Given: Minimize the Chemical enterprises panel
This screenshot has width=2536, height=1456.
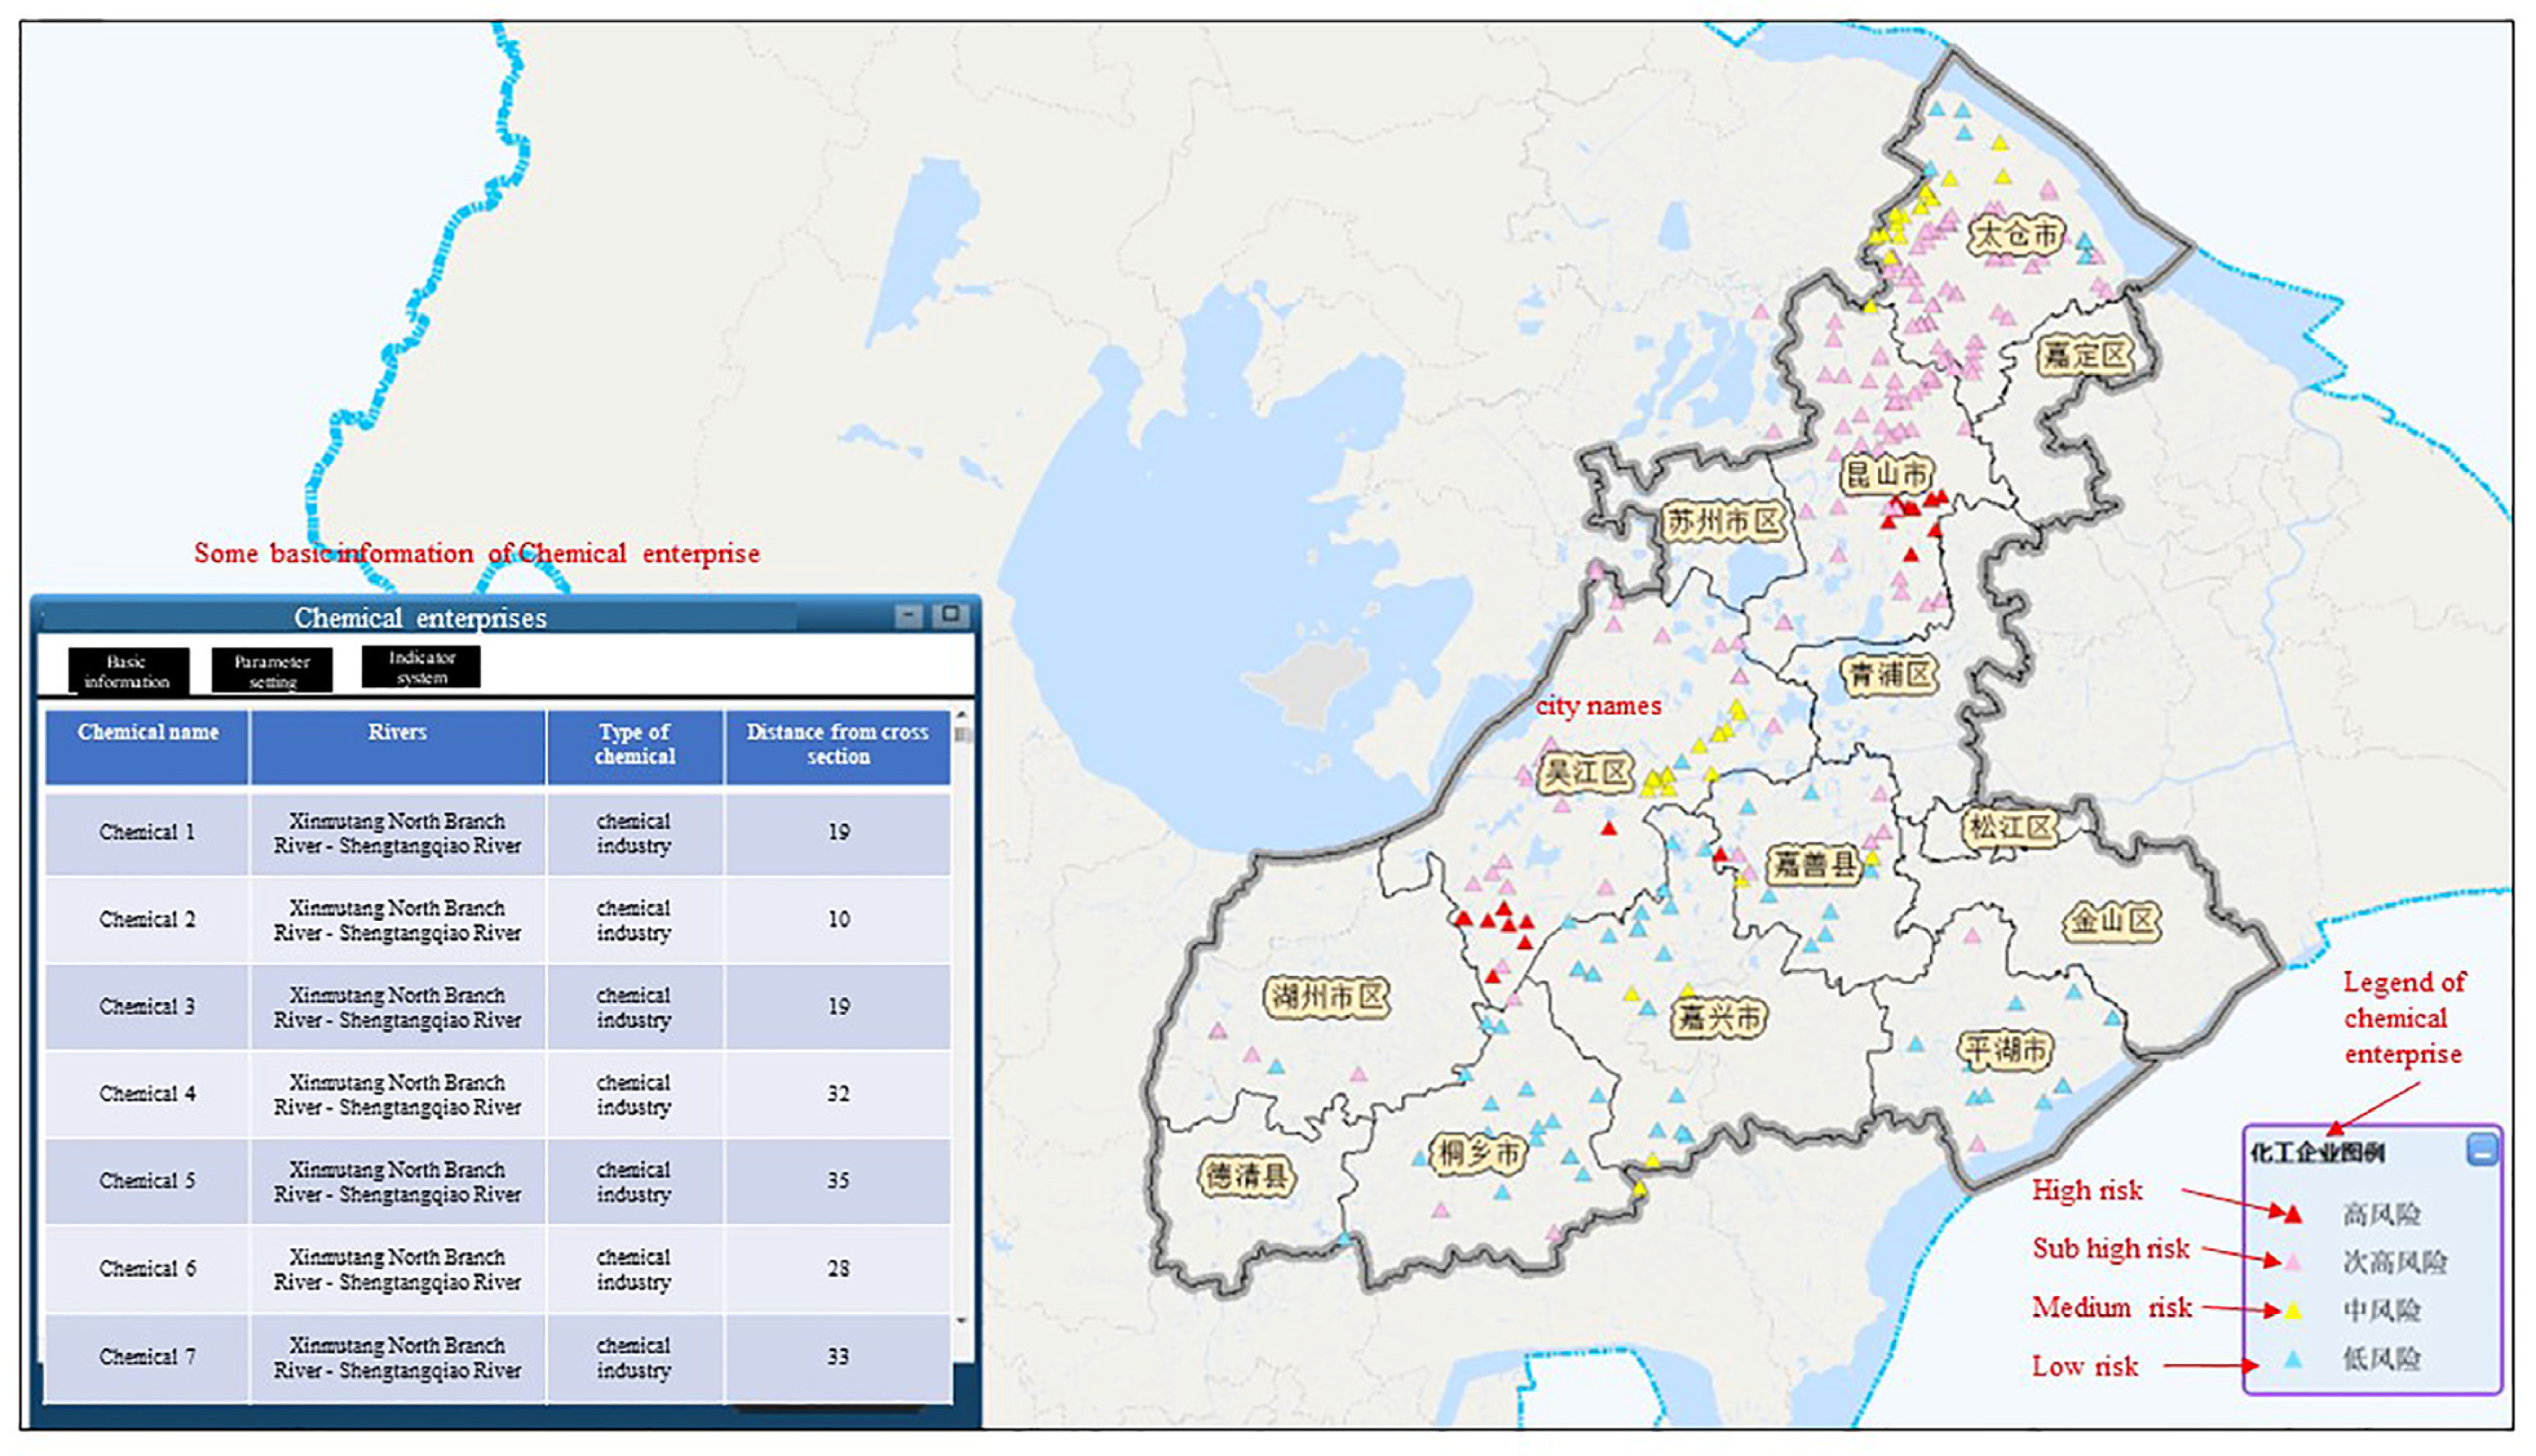Looking at the screenshot, I should point(908,616).
